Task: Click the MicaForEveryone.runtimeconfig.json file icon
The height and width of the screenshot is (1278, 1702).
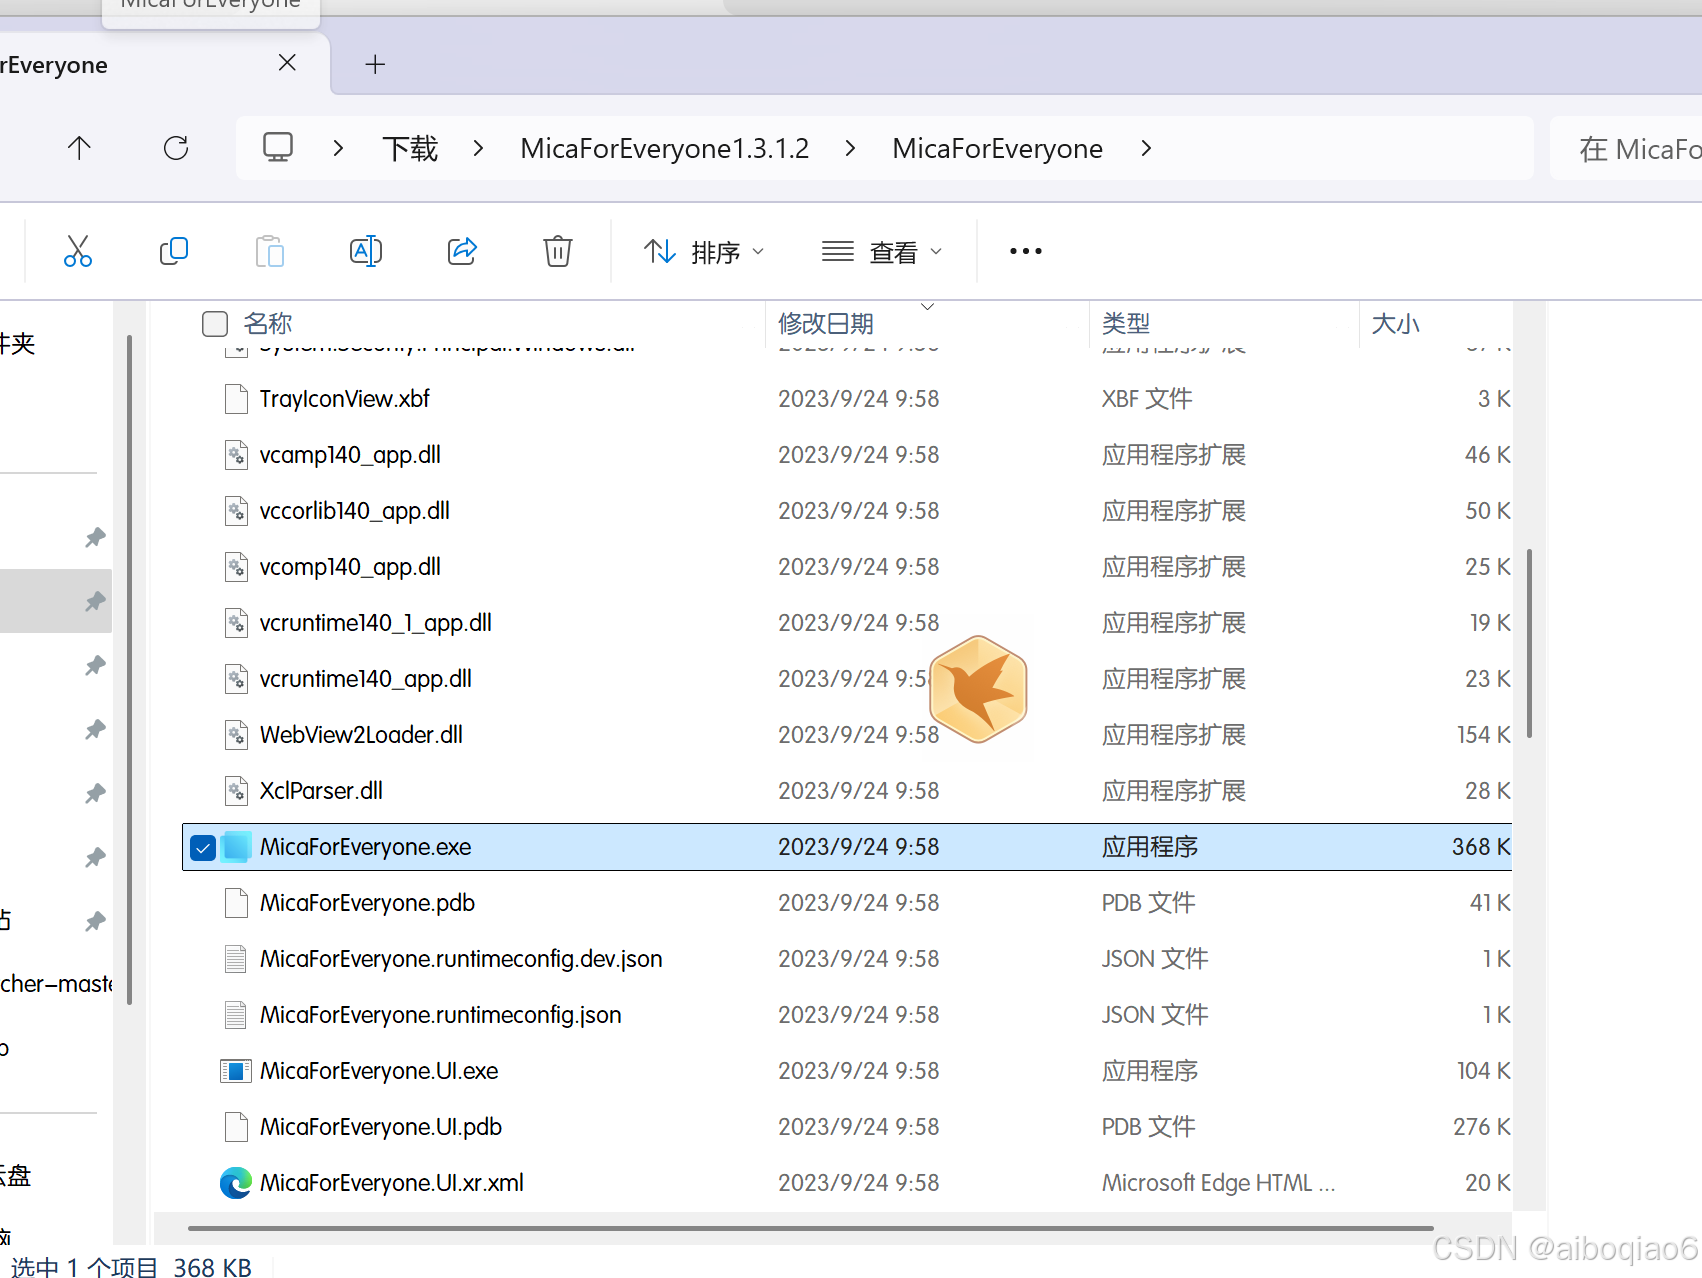Action: coord(236,1015)
